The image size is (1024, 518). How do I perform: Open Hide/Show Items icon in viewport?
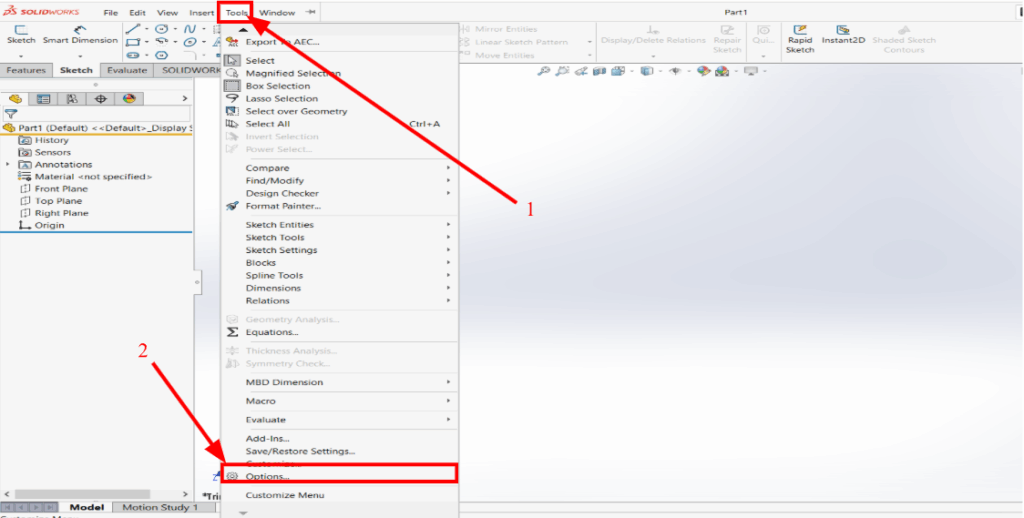tap(675, 71)
